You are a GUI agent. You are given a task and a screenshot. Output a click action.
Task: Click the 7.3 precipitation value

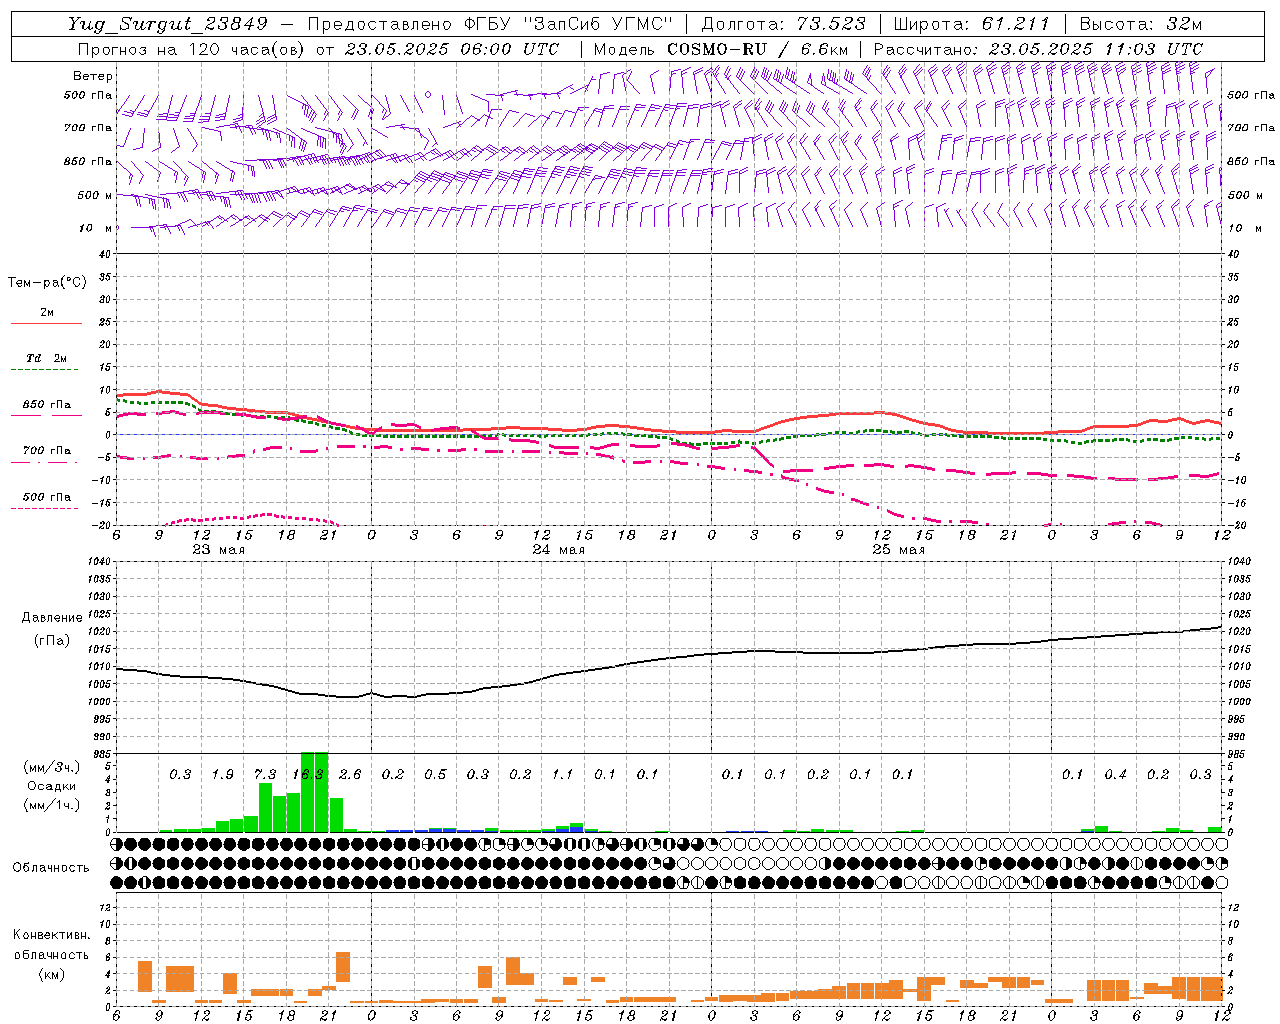[x=265, y=775]
